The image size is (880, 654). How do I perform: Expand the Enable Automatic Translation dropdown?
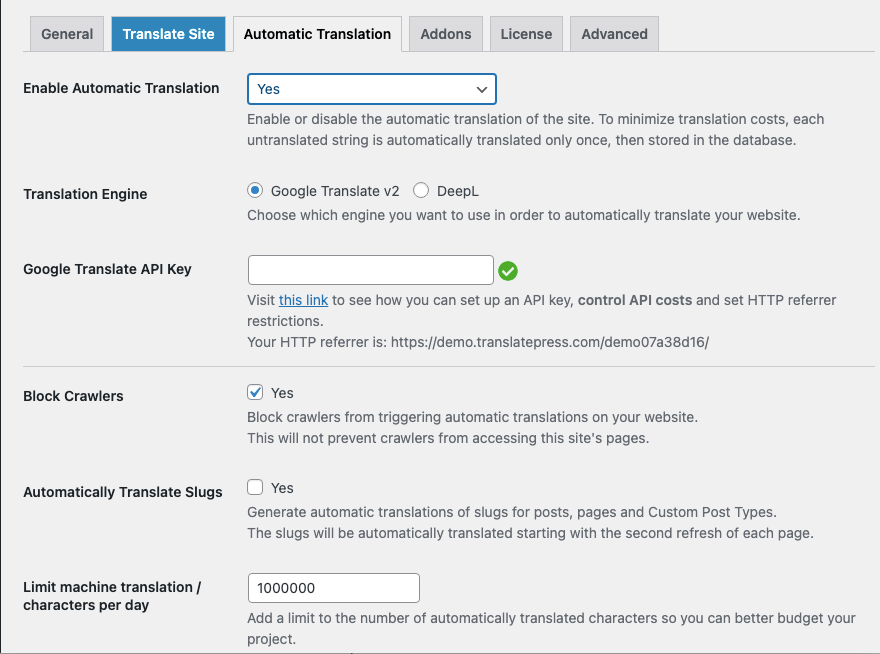pyautogui.click(x=372, y=89)
